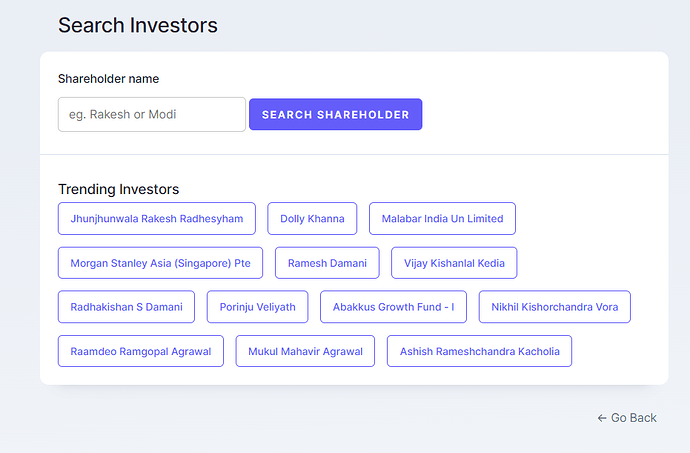
Task: Select Raamdeo Ramgopal Agrawal
Action: click(141, 351)
